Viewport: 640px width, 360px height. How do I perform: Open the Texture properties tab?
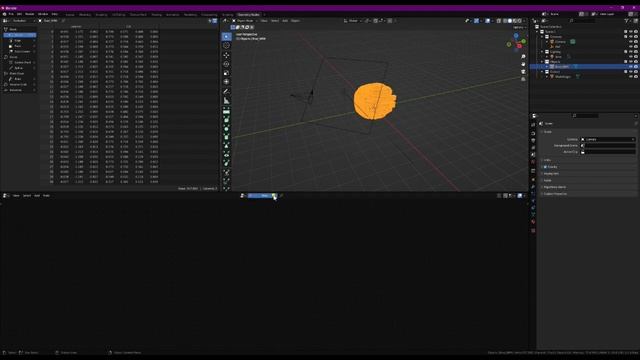pyautogui.click(x=533, y=231)
